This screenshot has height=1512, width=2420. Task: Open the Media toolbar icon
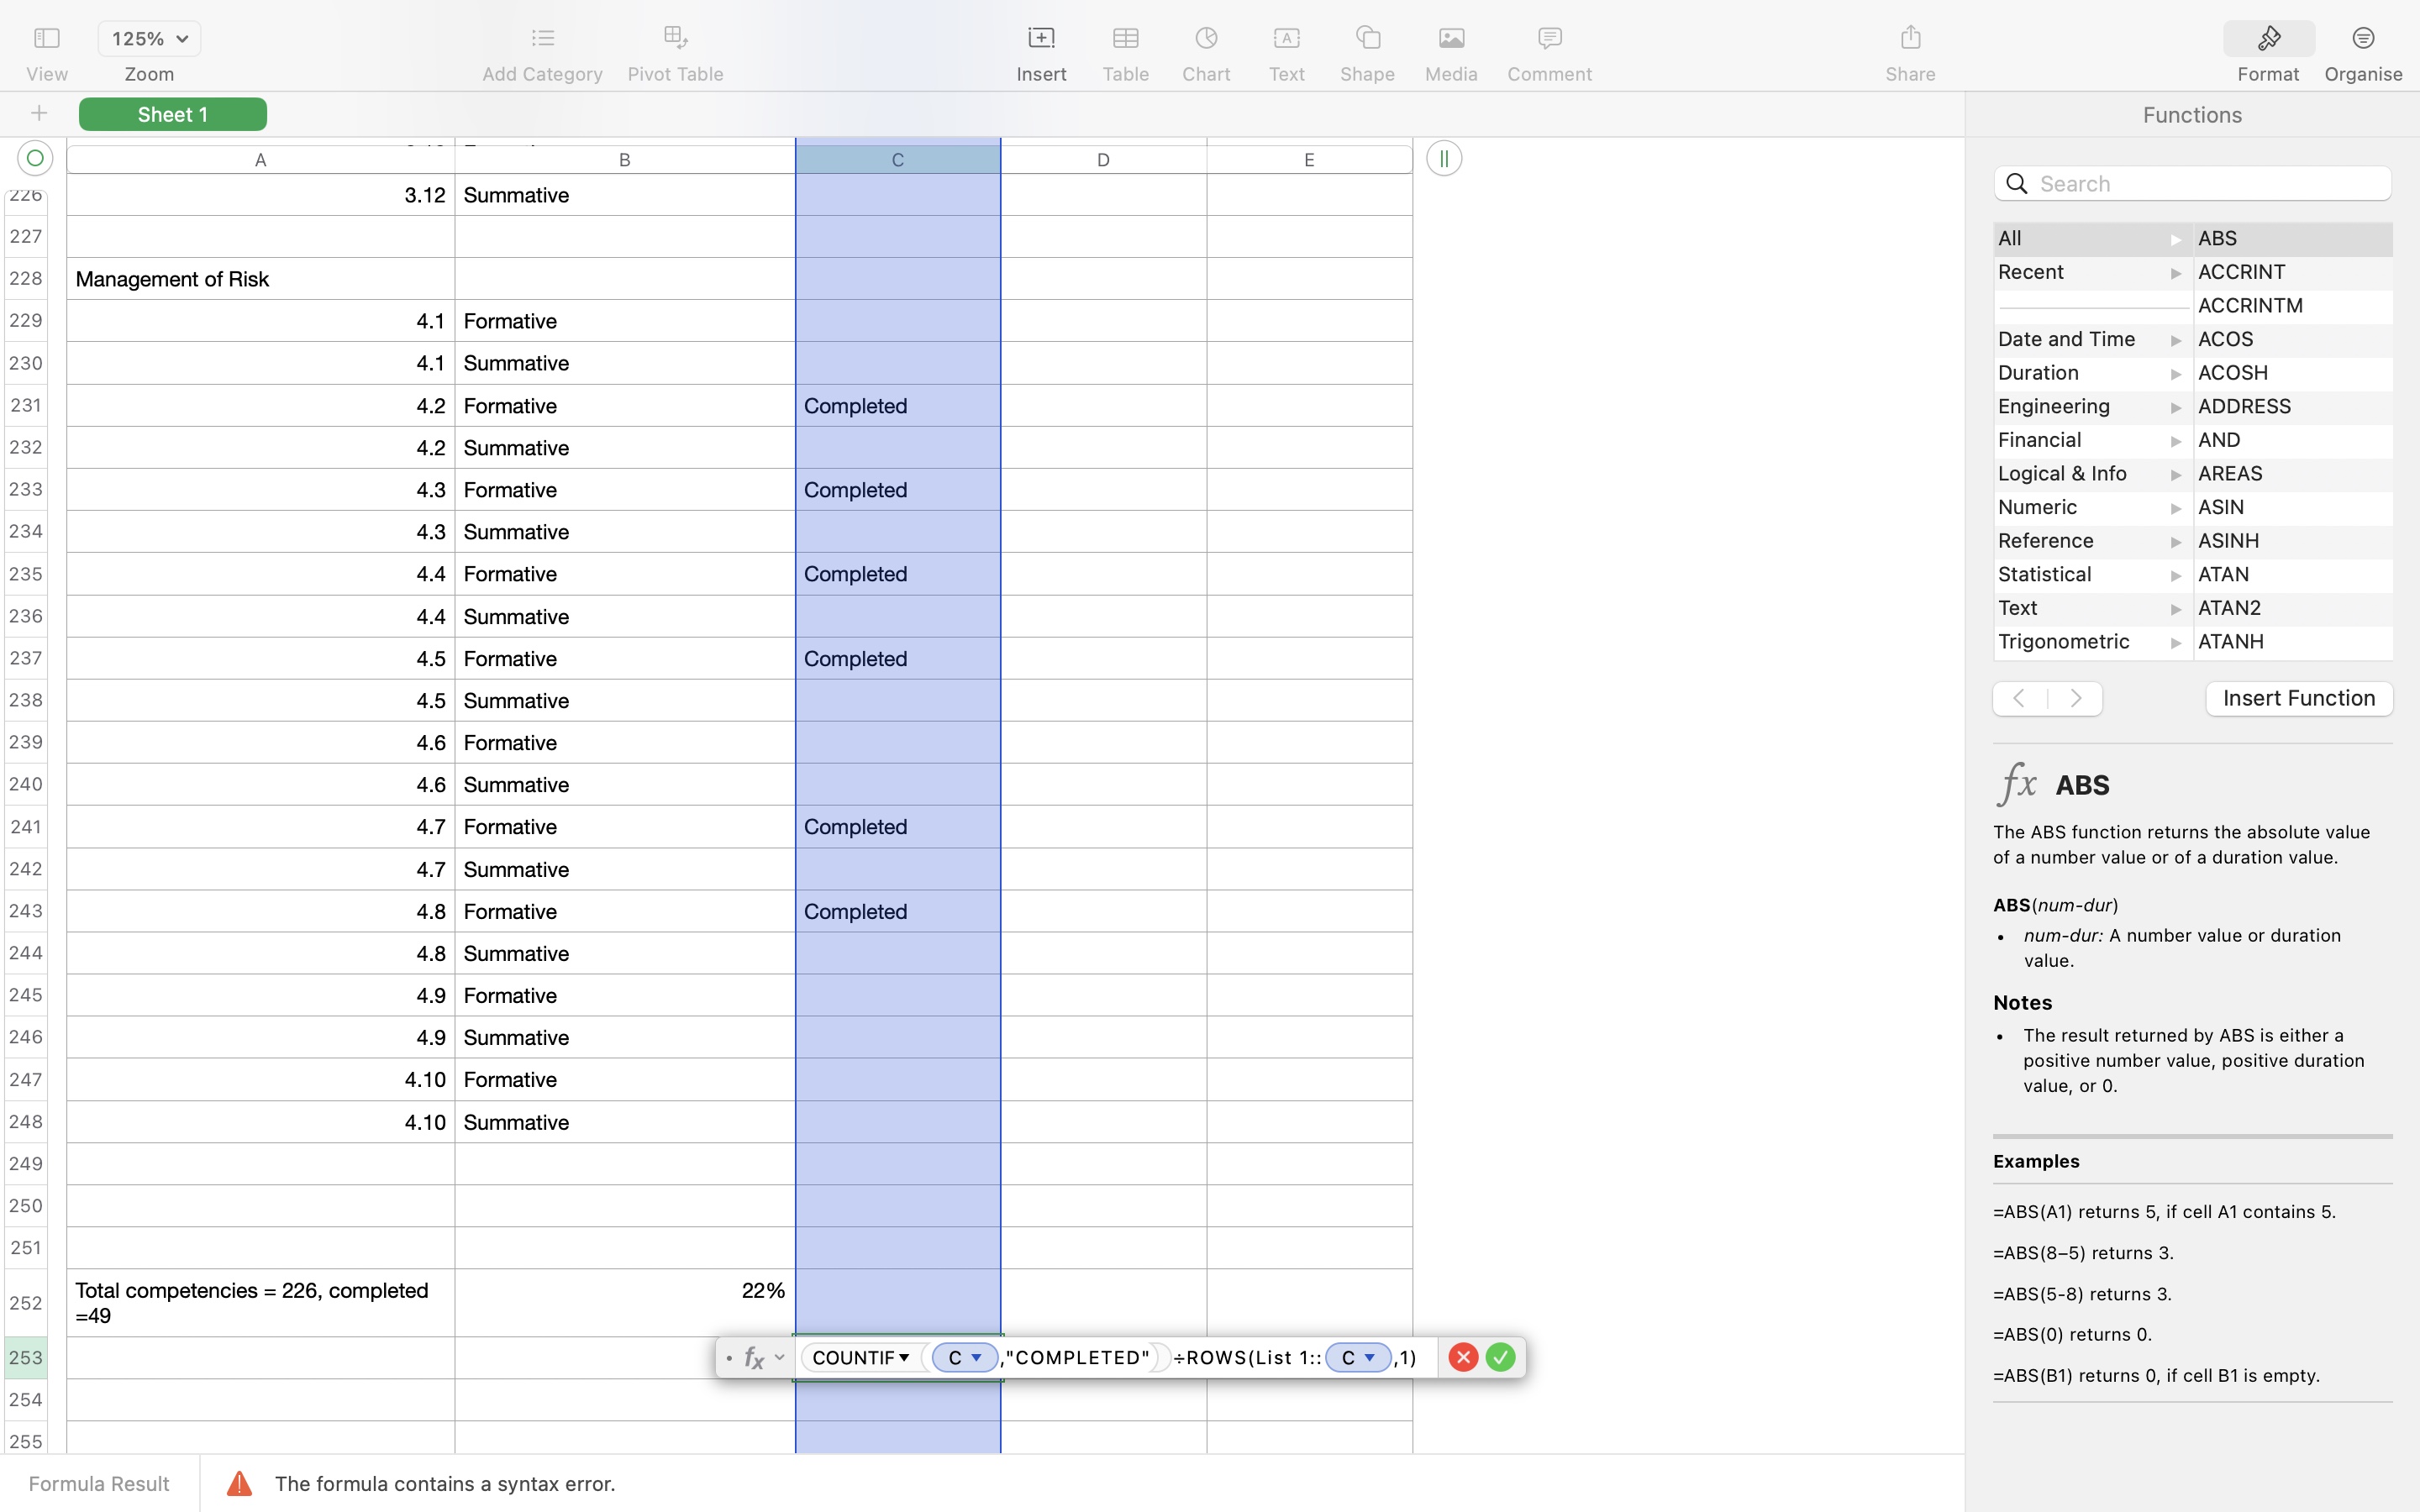[1450, 39]
